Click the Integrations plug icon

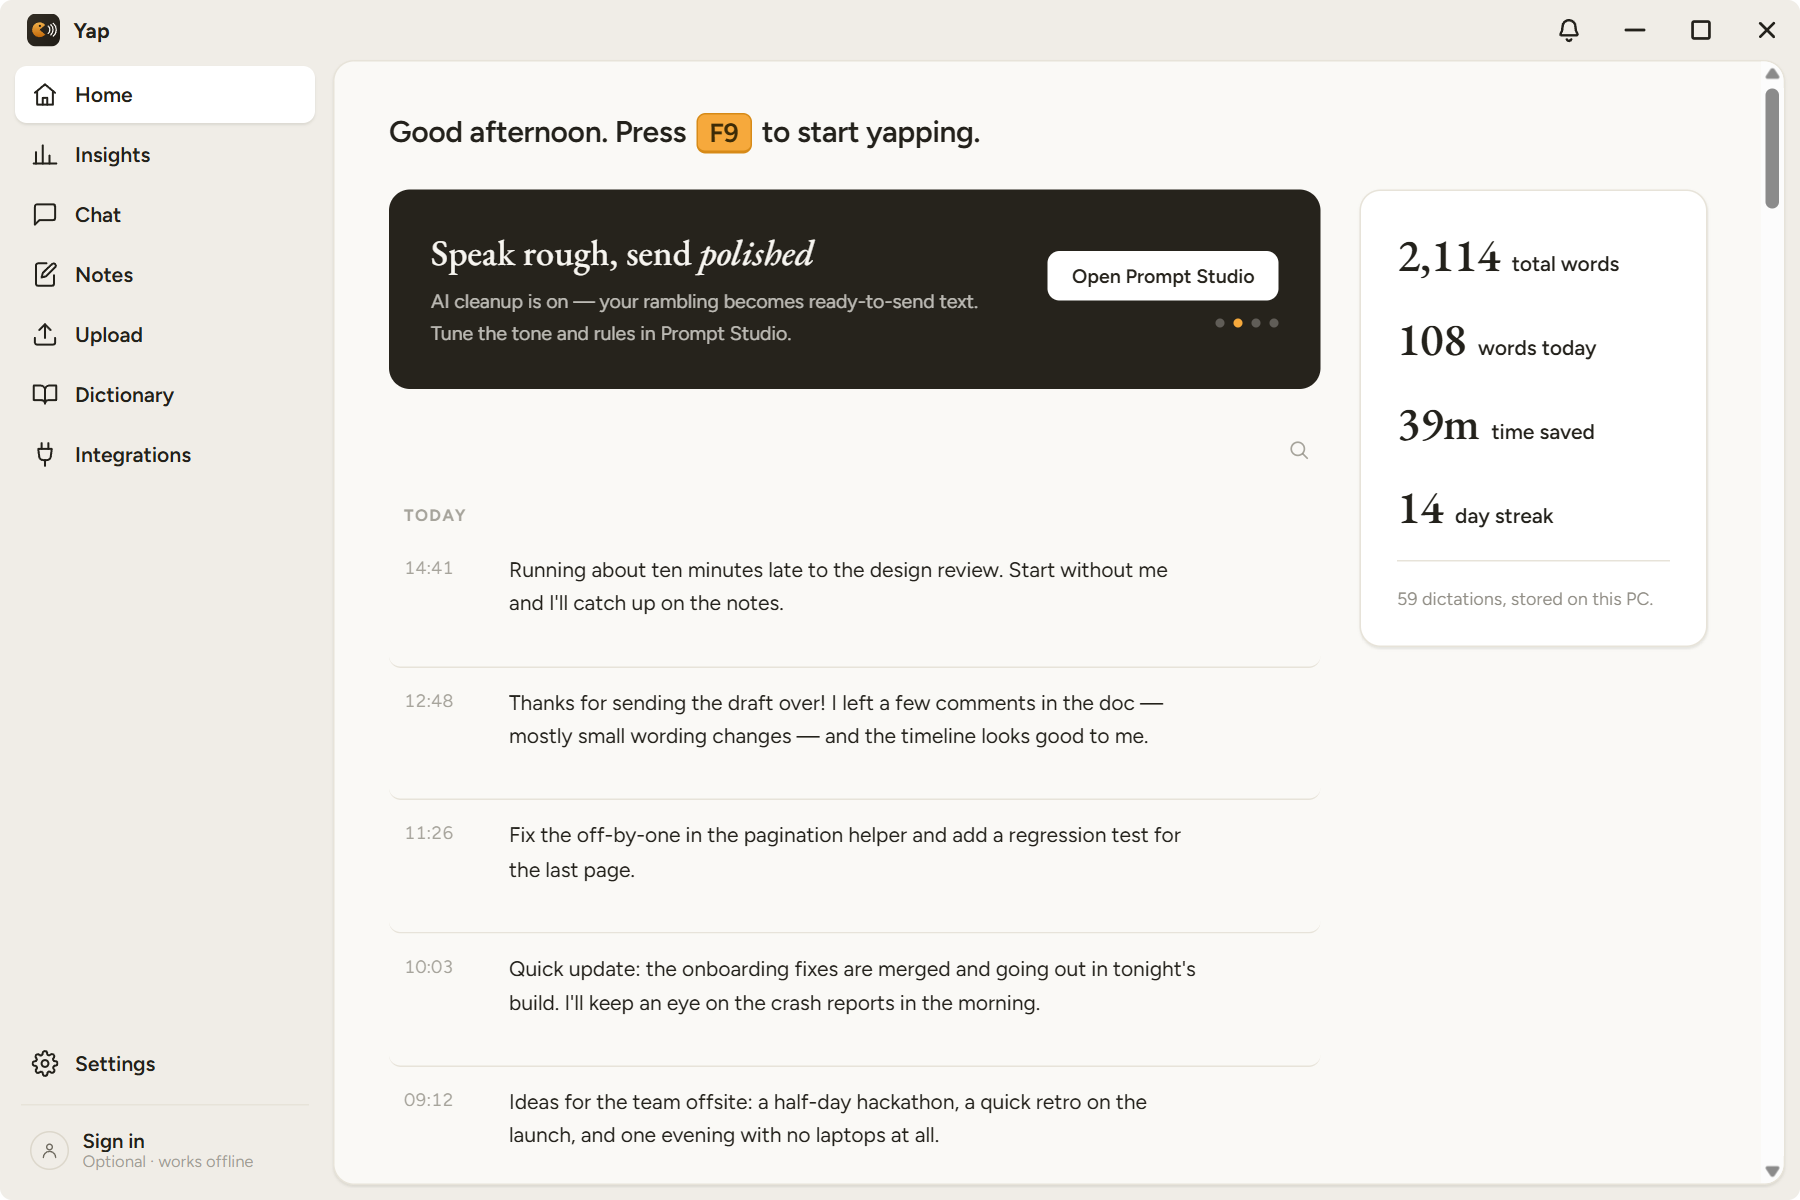click(45, 455)
